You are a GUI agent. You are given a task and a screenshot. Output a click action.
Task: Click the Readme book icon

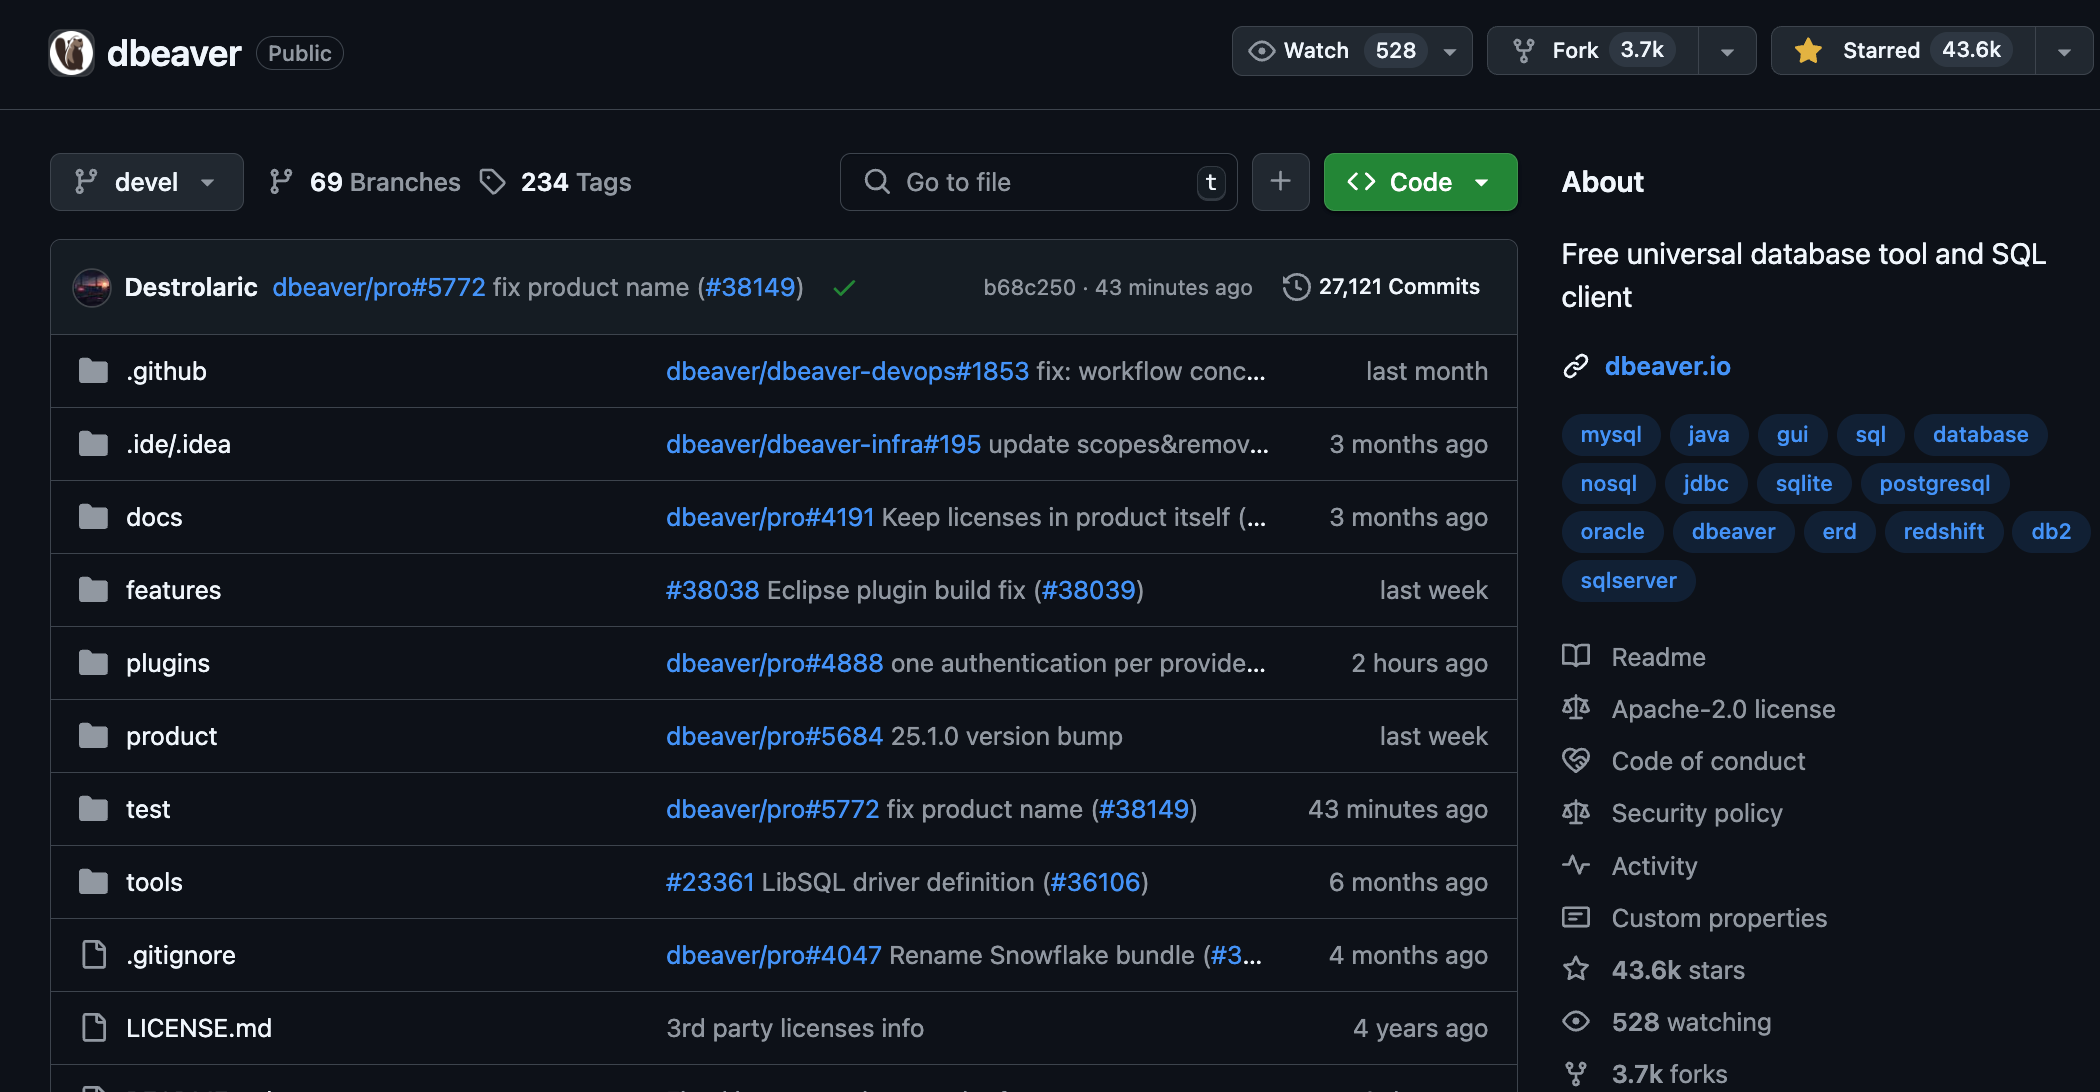tap(1576, 656)
